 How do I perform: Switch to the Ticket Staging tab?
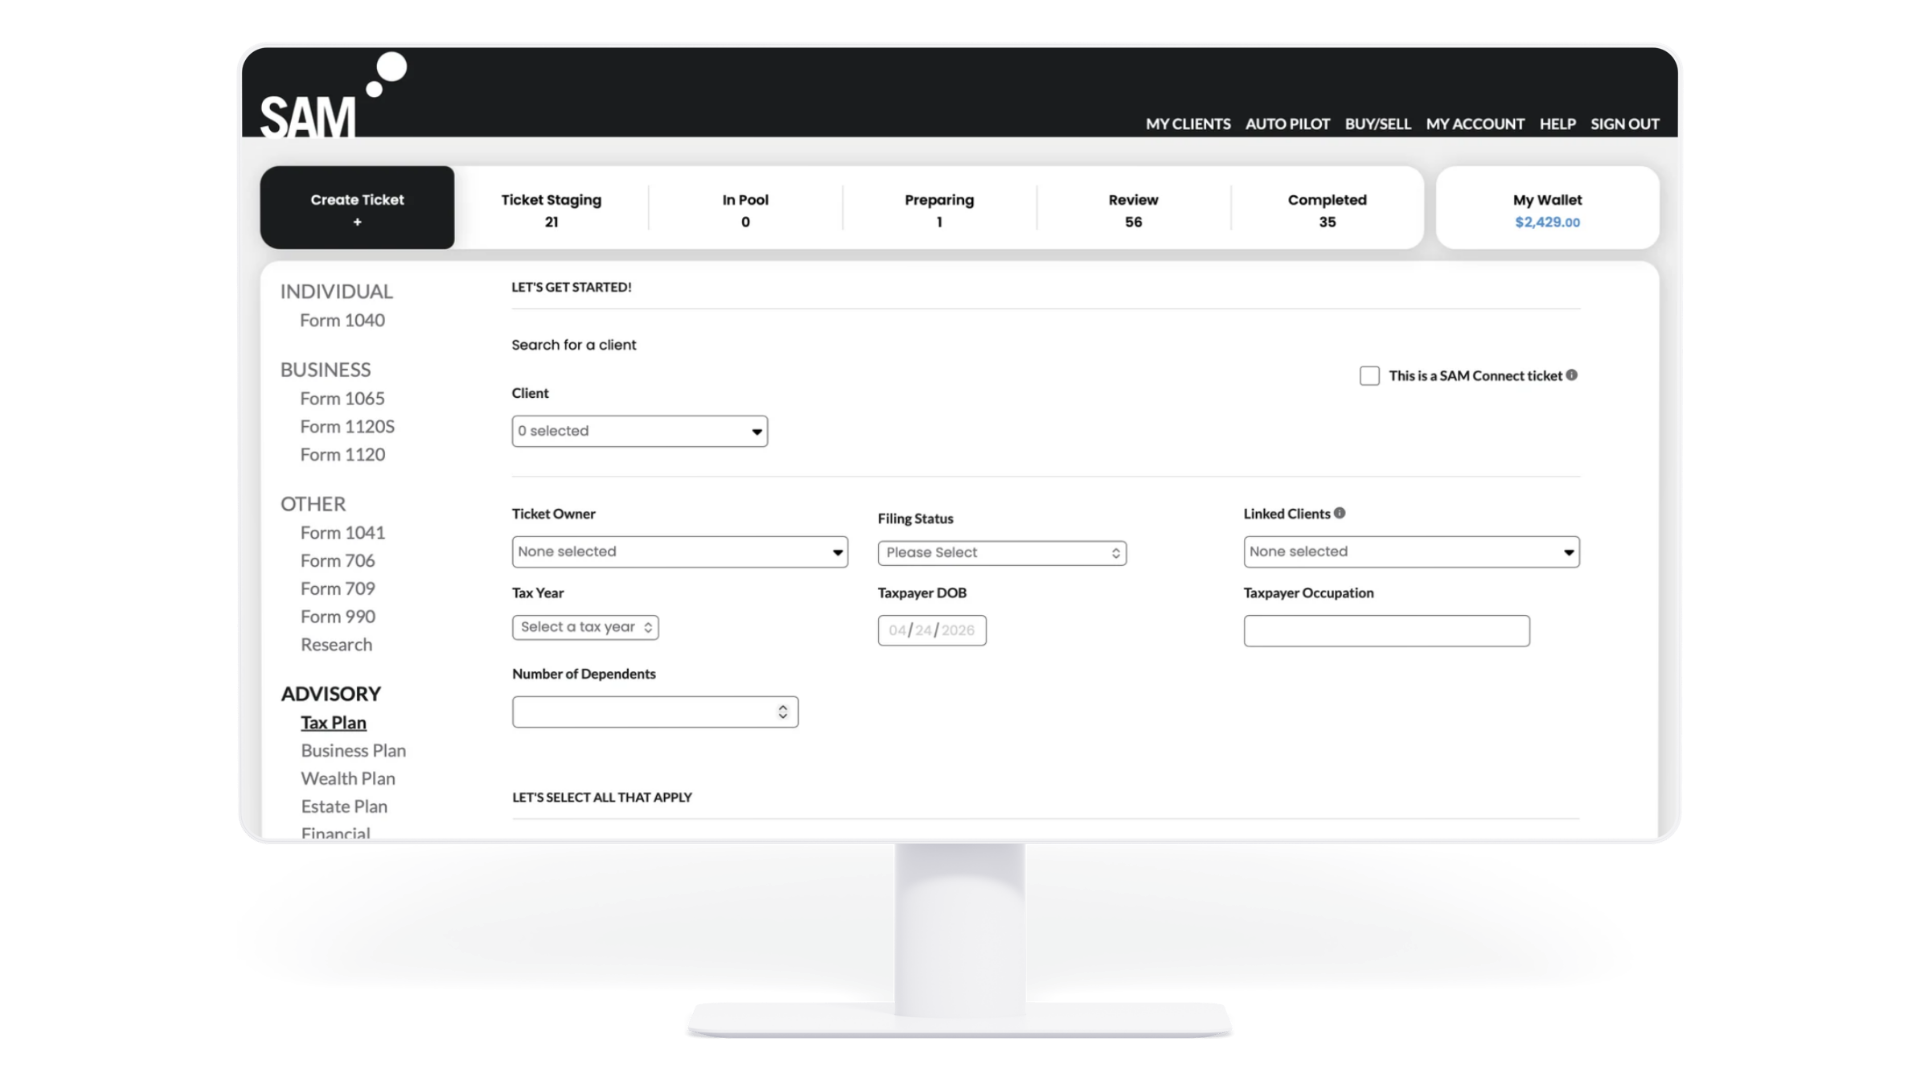(551, 209)
